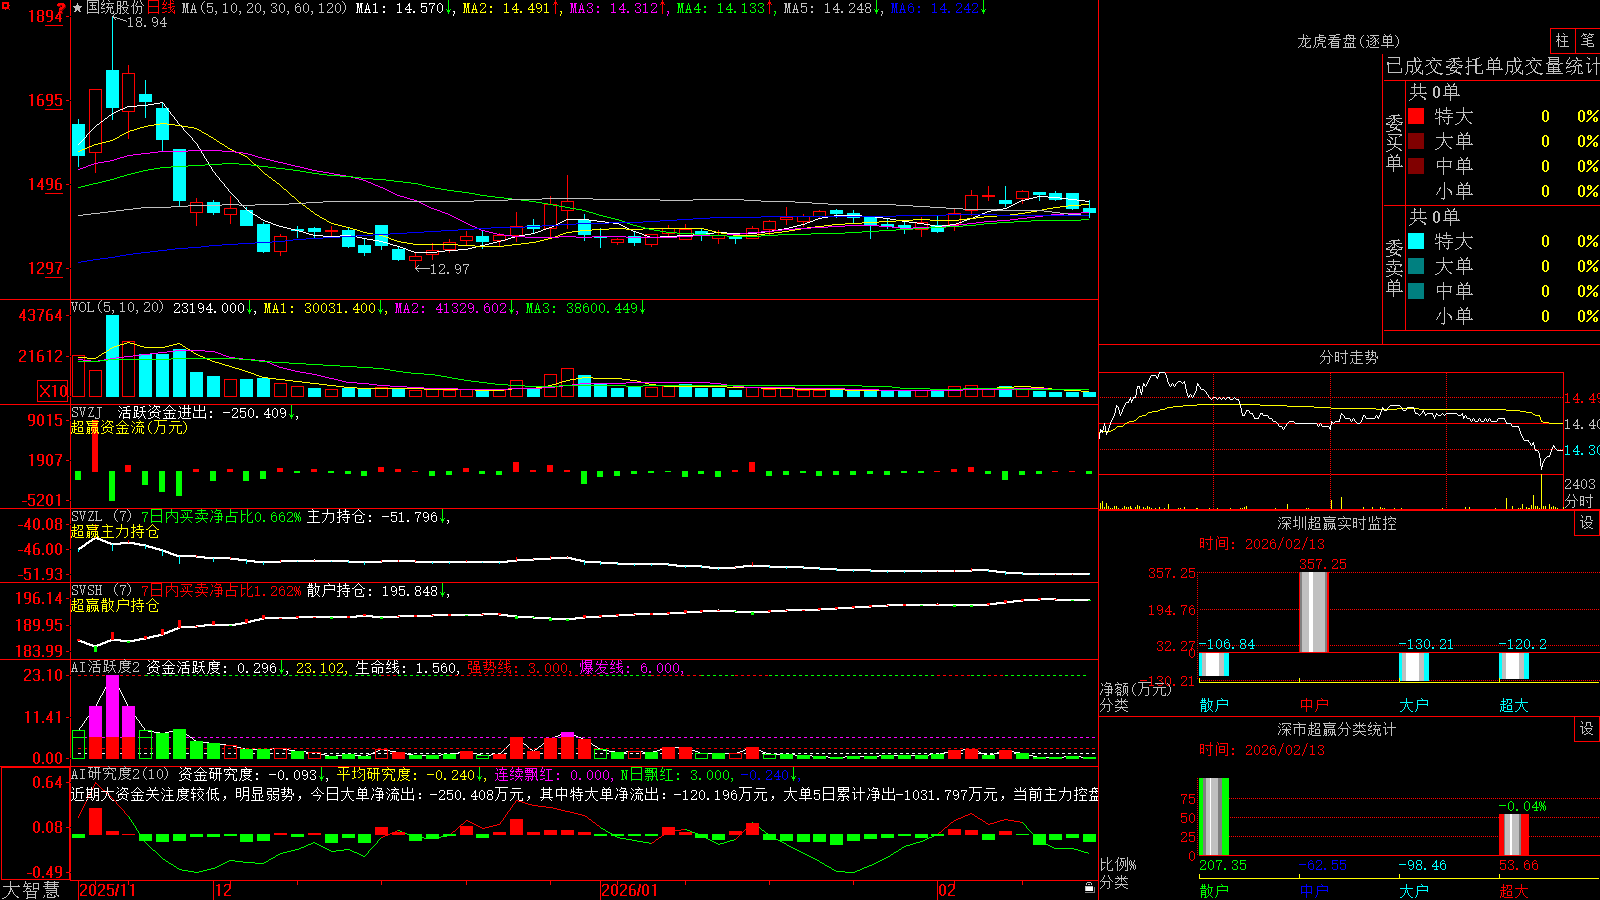
Task: Click the MA(5,10,20,30,60,120) indicator label
Action: click(x=264, y=8)
